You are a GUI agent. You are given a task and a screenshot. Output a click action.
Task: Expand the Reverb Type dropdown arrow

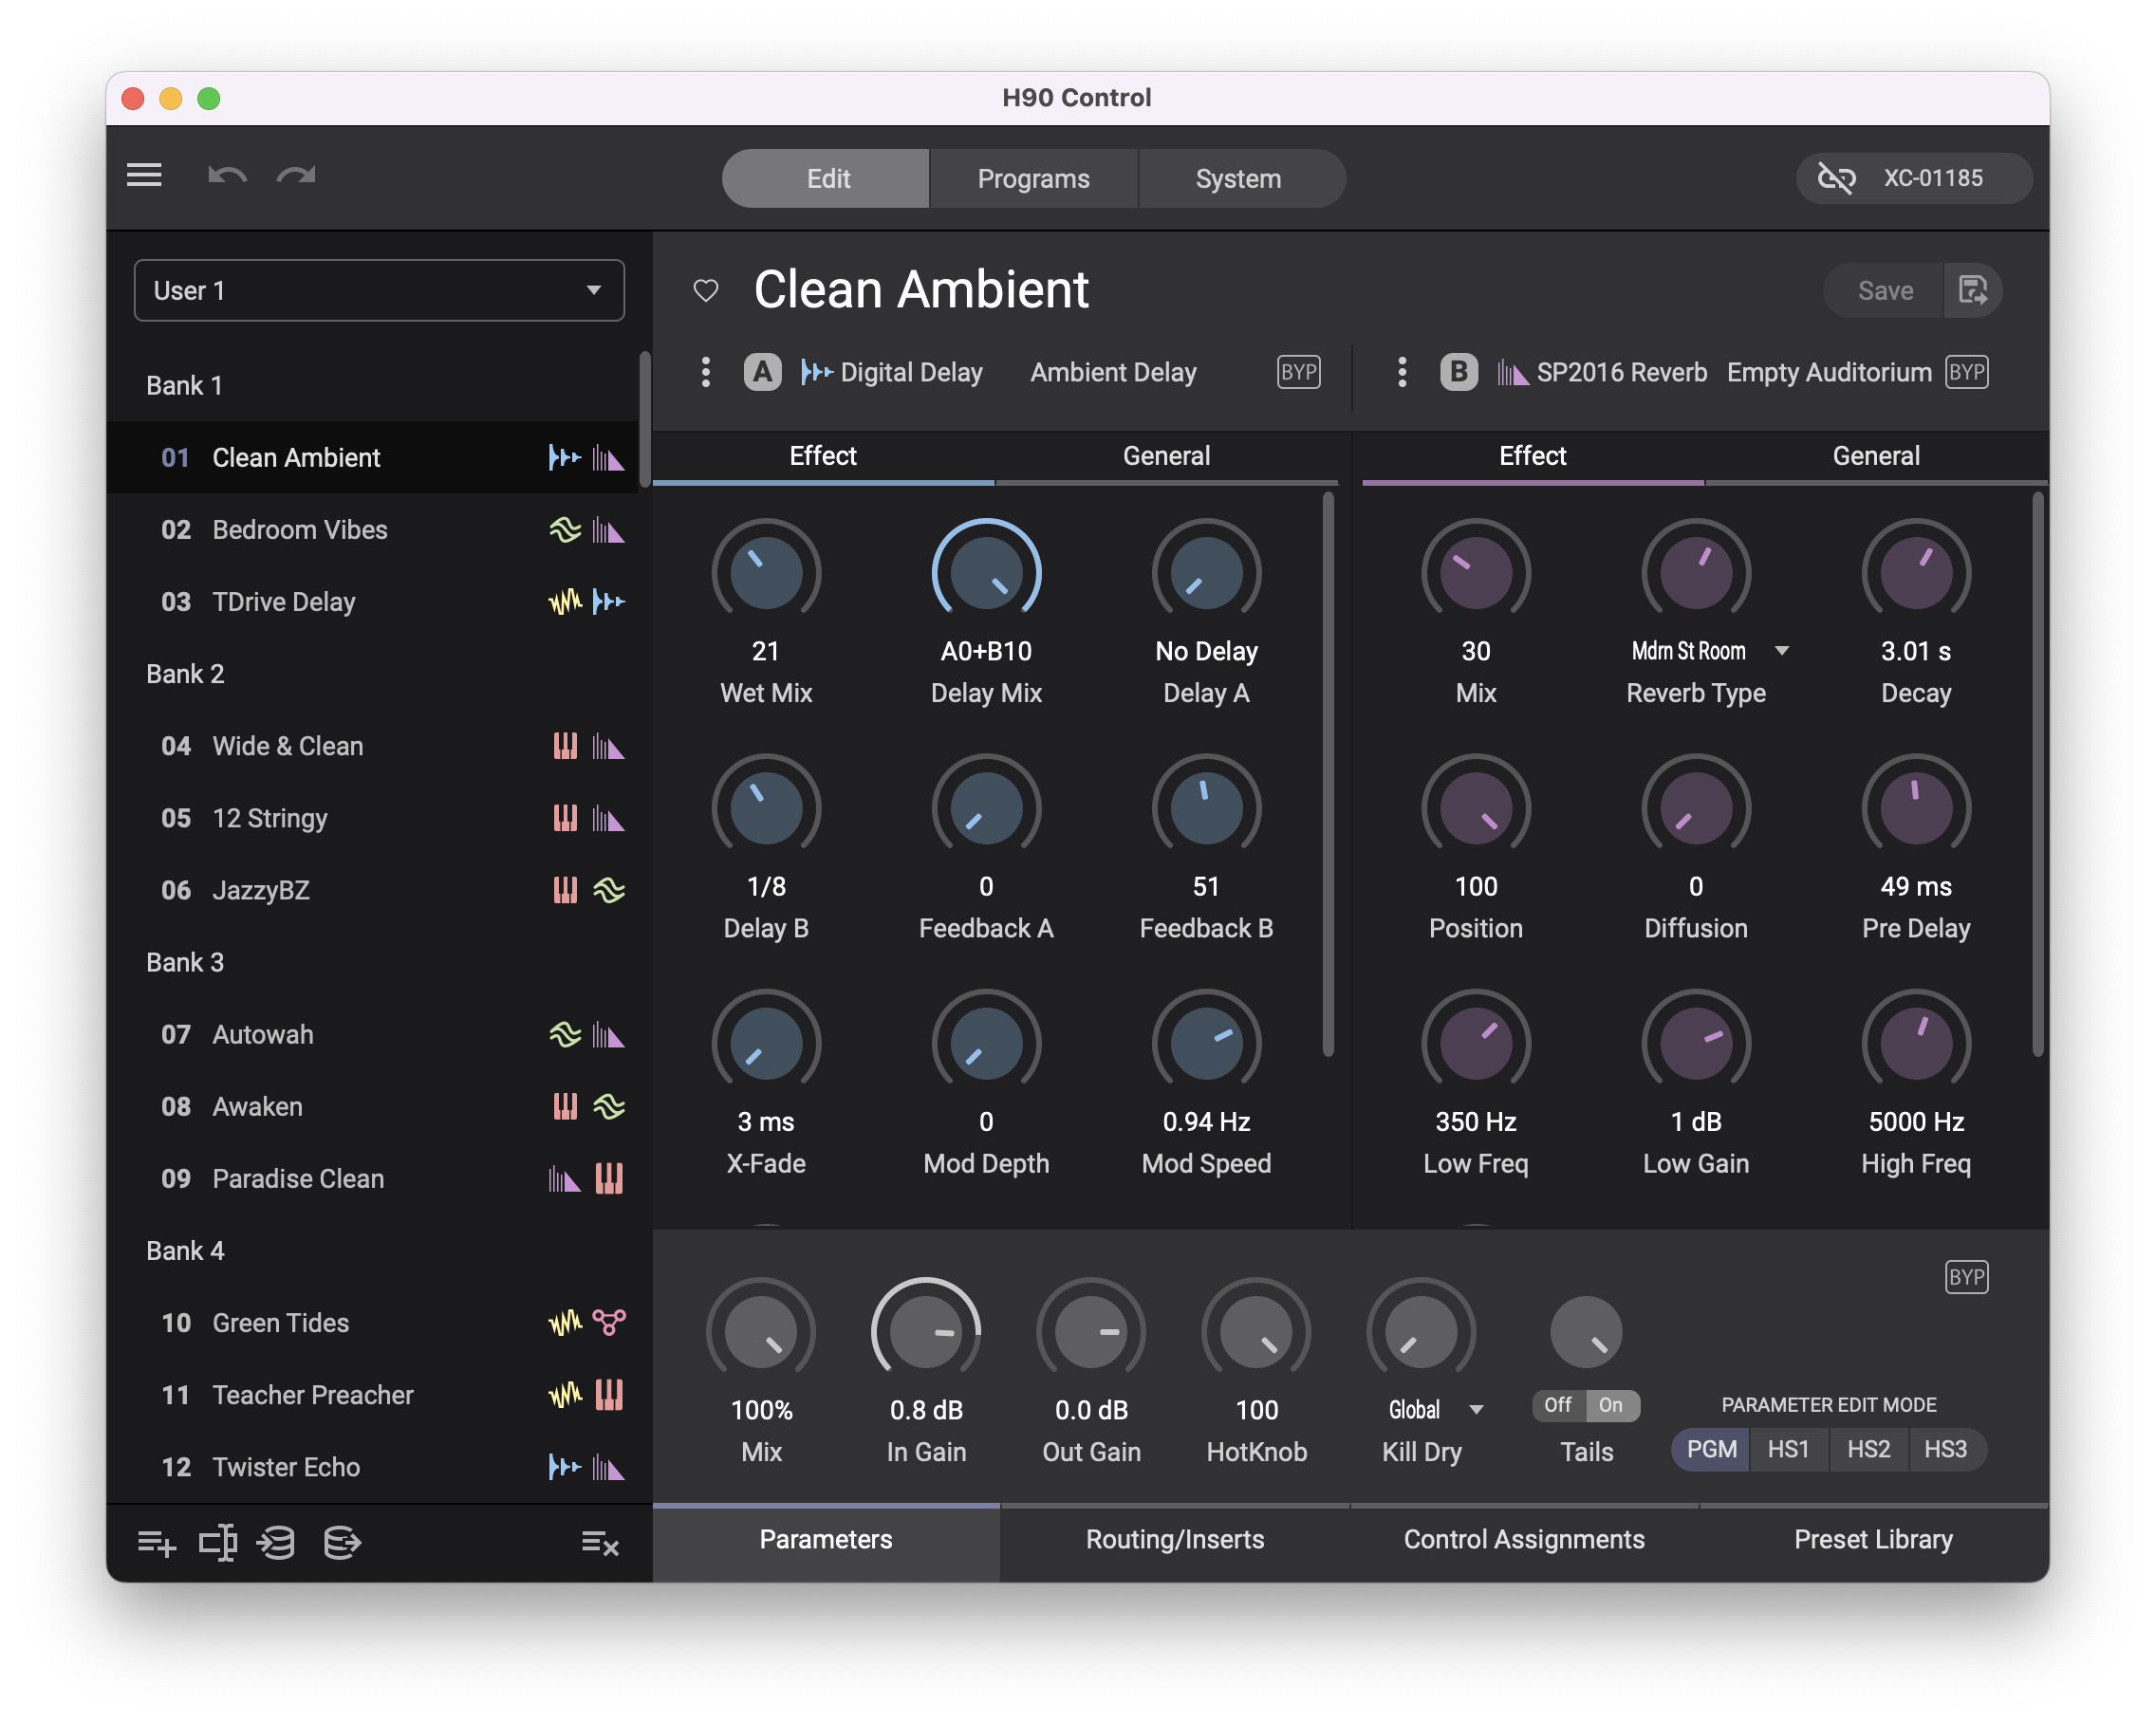tap(1782, 651)
